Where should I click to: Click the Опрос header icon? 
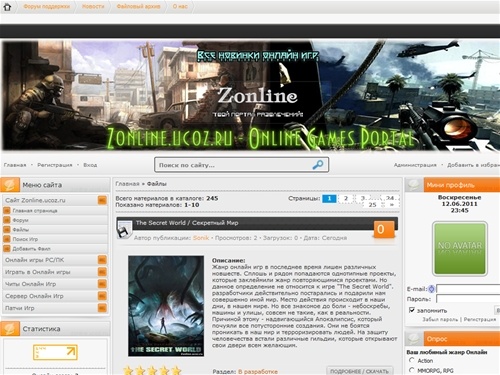pyautogui.click(x=414, y=339)
